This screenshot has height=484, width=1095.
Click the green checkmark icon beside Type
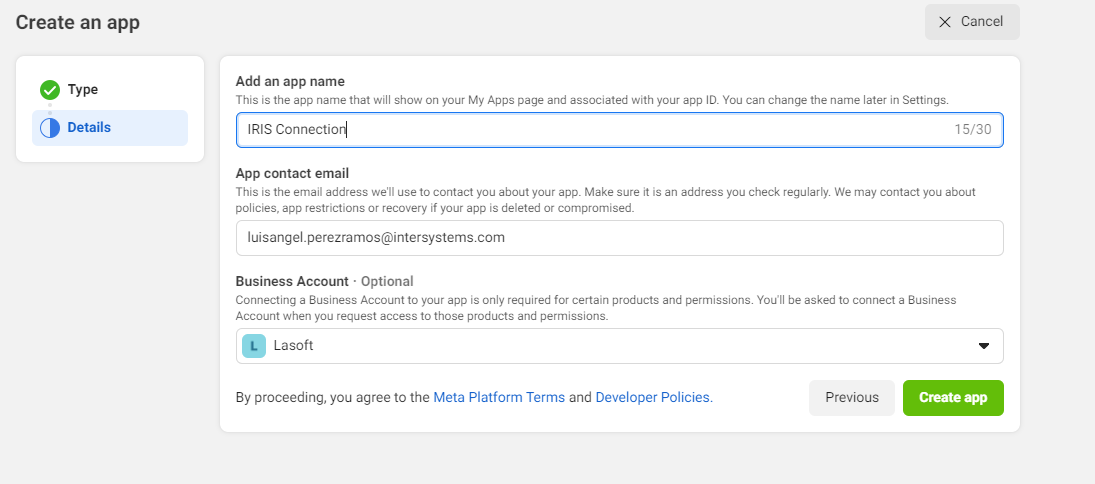click(50, 90)
